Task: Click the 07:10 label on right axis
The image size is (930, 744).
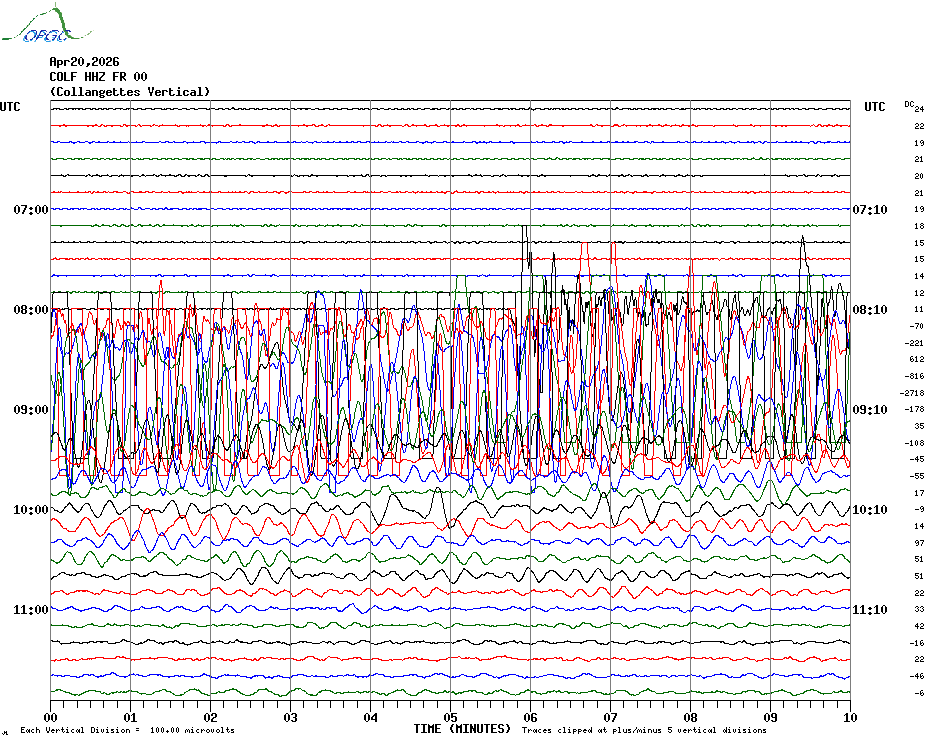Action: pos(868,210)
